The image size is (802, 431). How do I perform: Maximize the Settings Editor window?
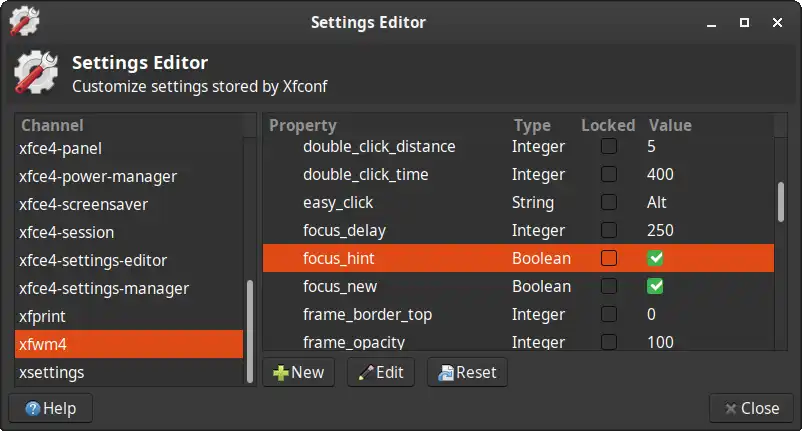745,22
